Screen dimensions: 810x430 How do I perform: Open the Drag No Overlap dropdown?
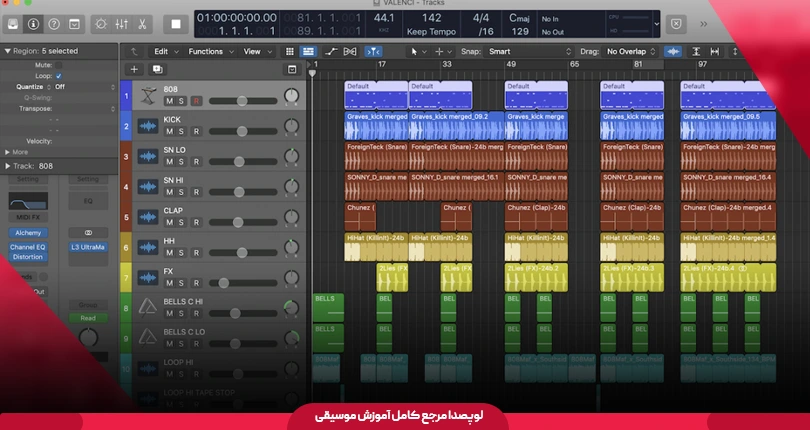click(631, 51)
